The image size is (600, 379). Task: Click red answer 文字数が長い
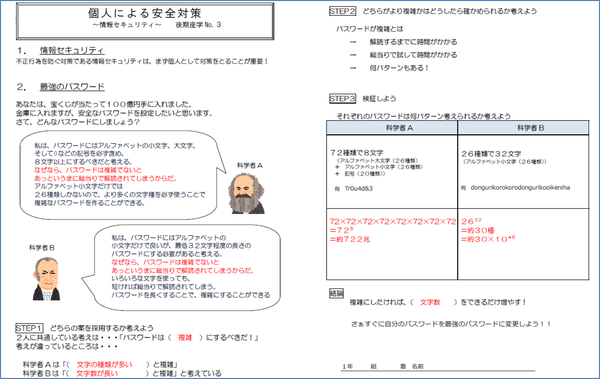[97, 373]
